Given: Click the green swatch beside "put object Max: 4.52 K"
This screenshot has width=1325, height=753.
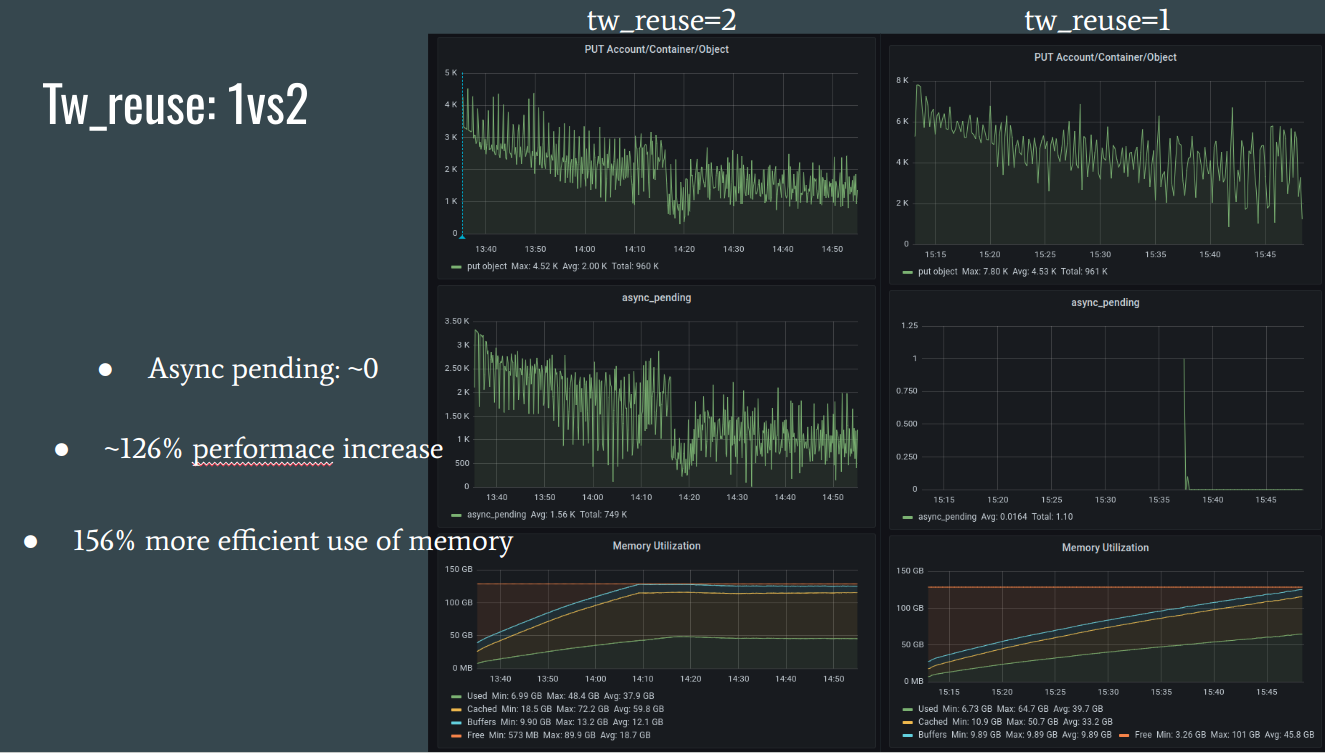Looking at the screenshot, I should [456, 266].
